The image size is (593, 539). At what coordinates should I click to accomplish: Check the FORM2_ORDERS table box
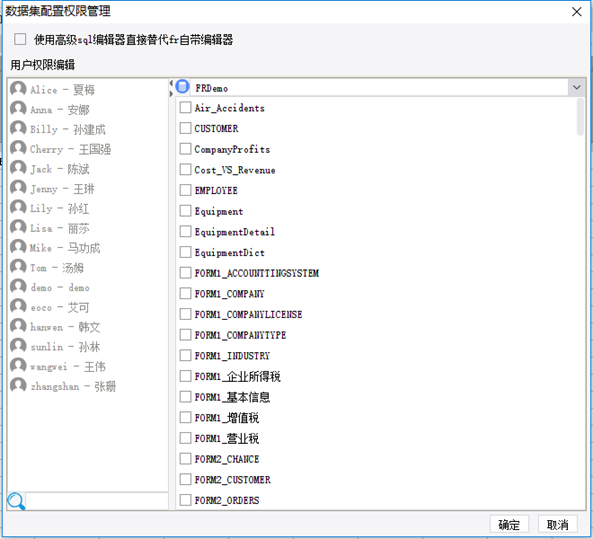[x=185, y=500]
